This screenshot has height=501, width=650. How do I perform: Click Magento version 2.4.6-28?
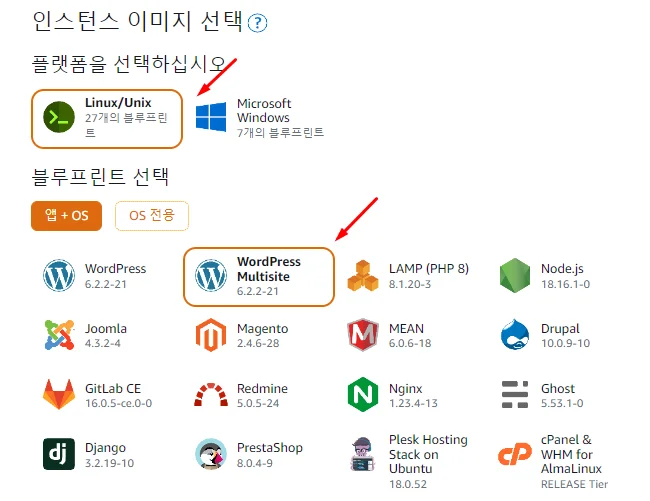pos(258,344)
